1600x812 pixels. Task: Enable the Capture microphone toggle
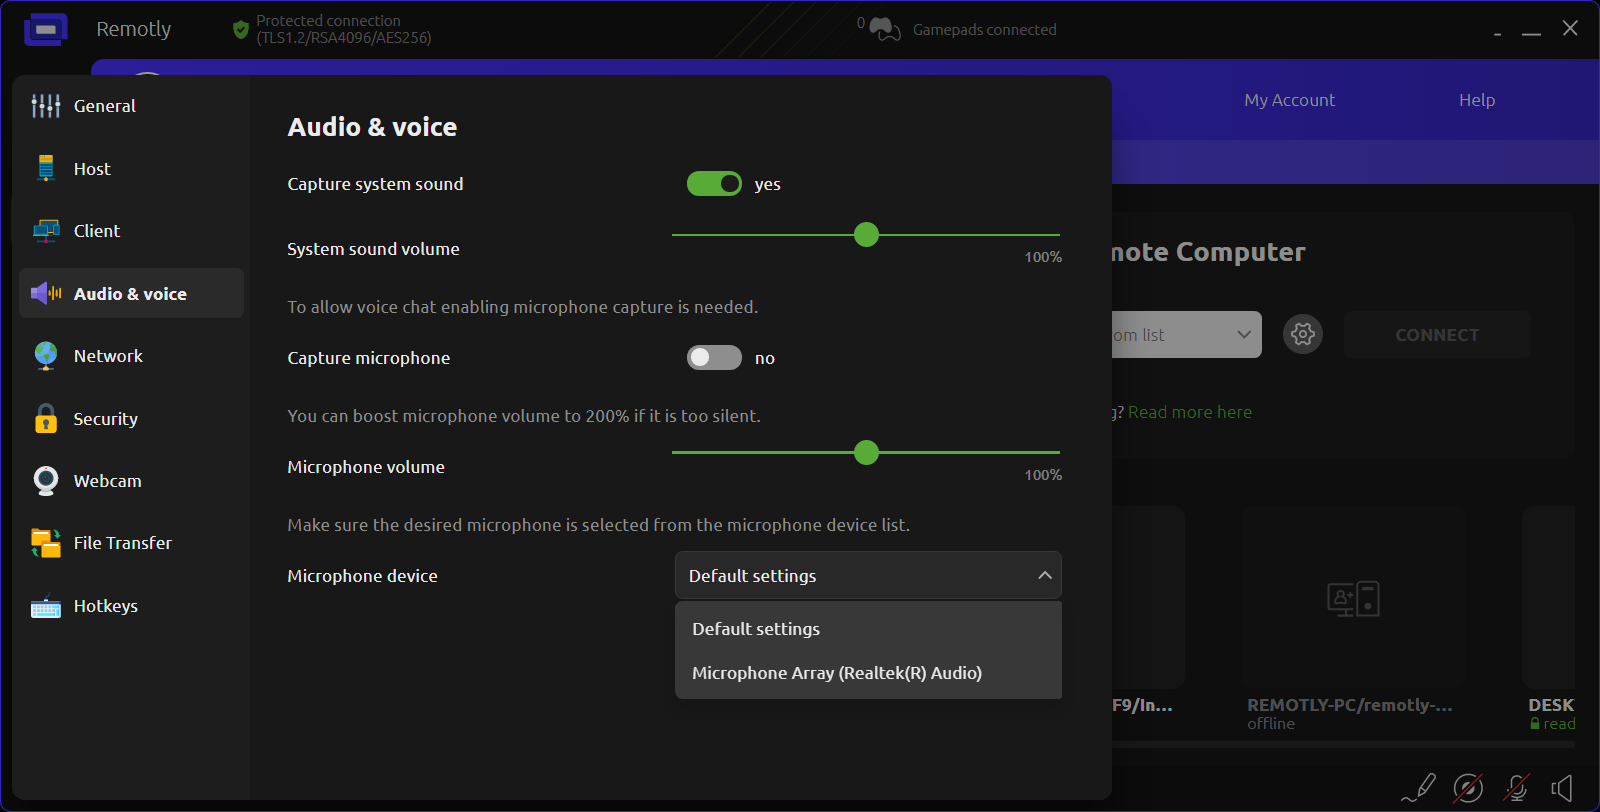(714, 358)
